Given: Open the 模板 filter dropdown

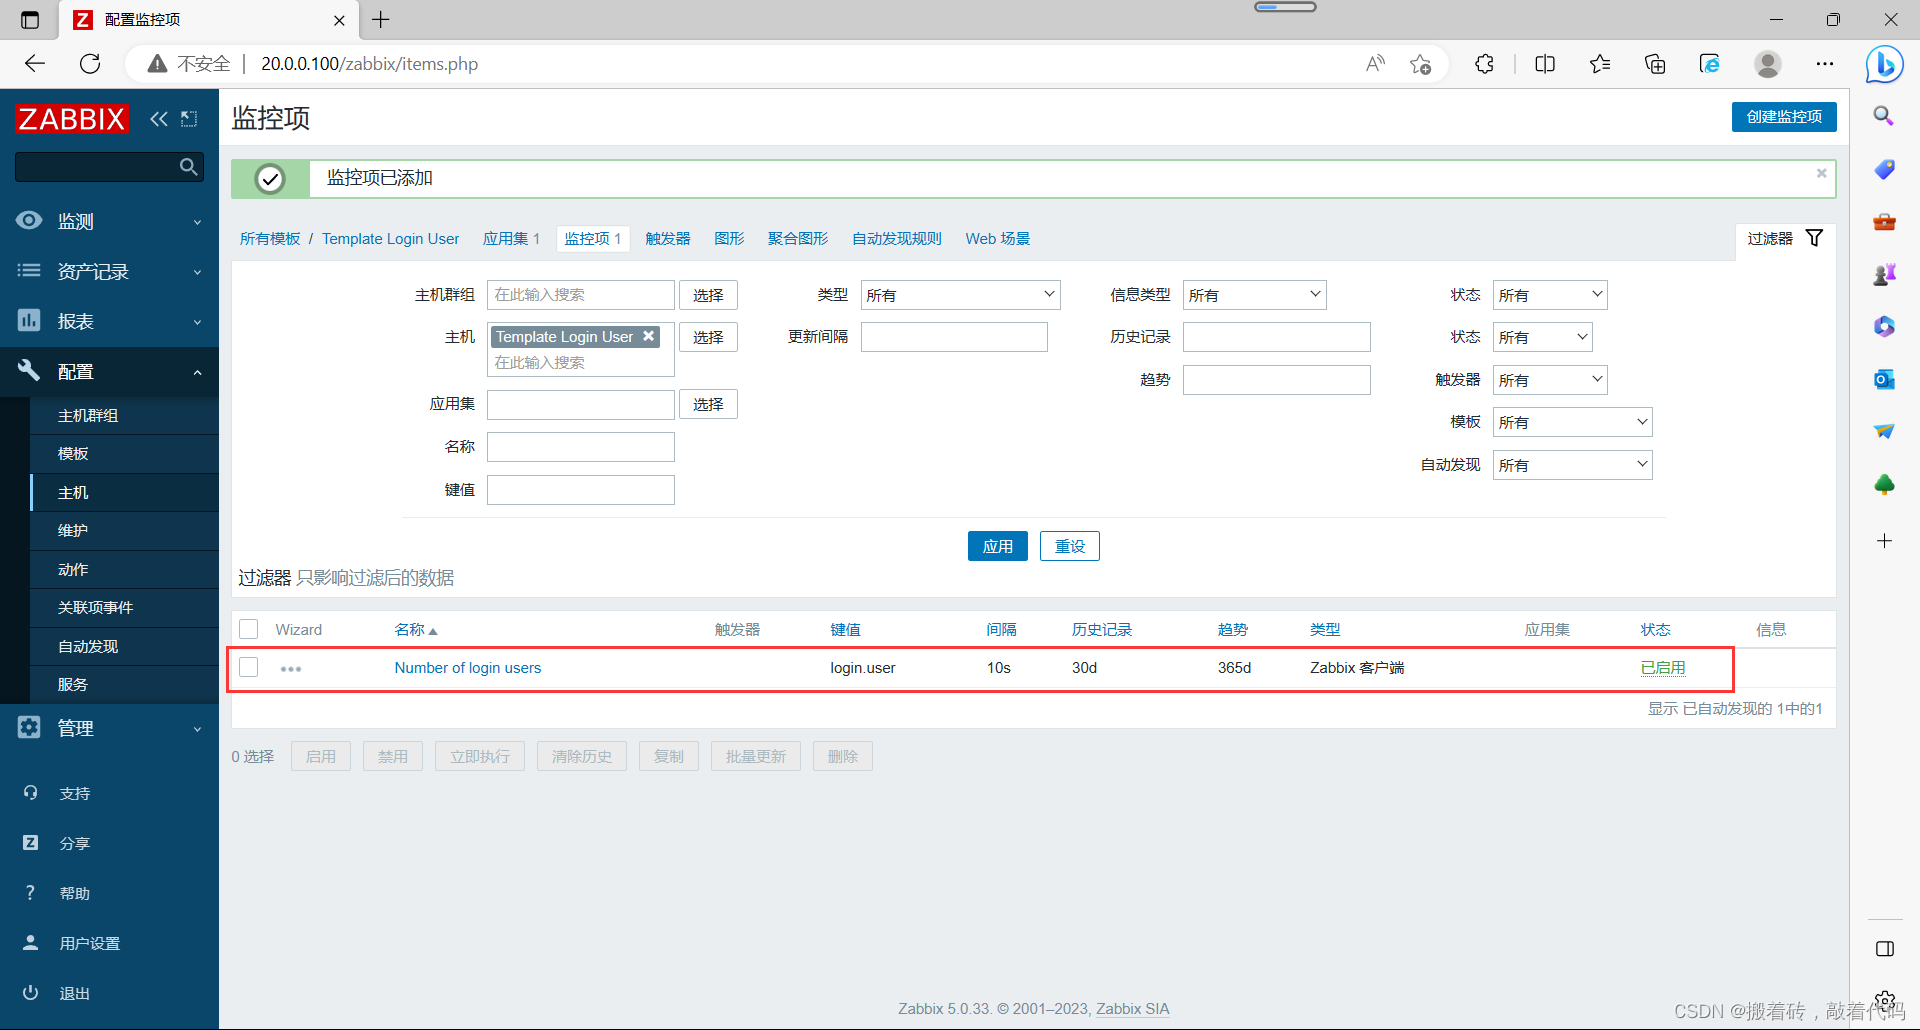Looking at the screenshot, I should point(1572,422).
